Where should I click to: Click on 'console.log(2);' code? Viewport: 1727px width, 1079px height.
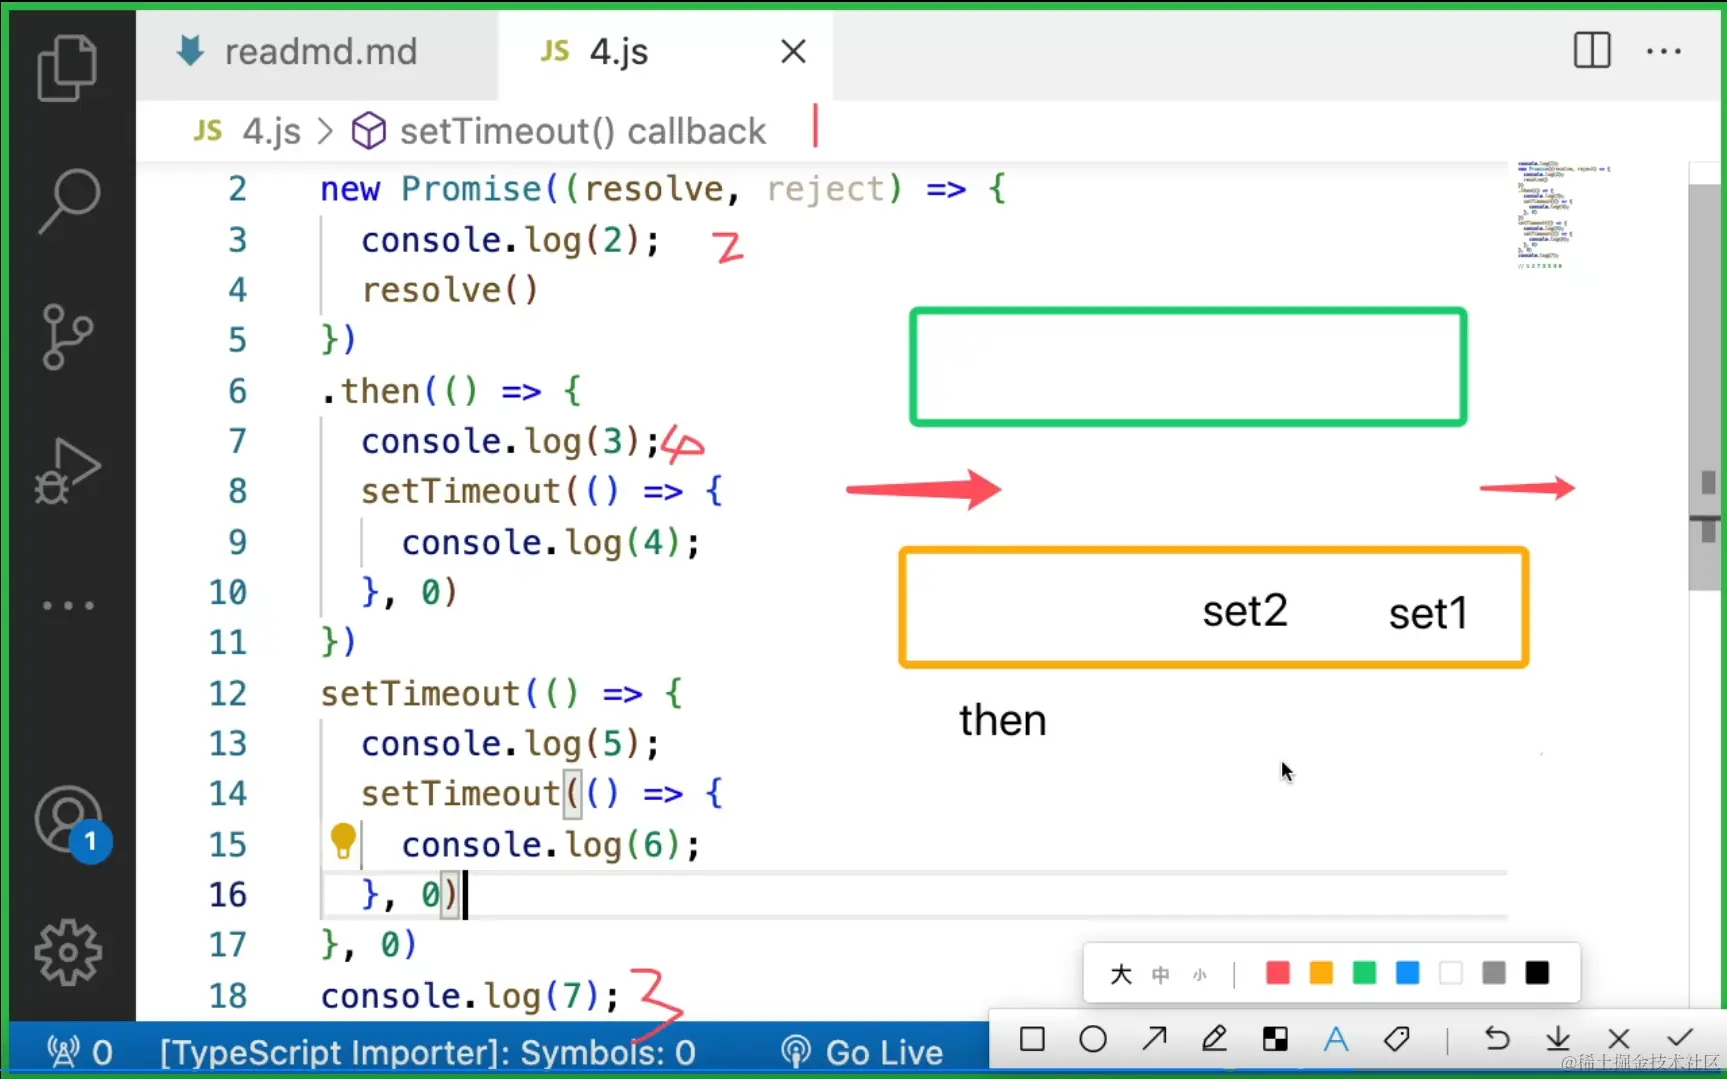[510, 240]
